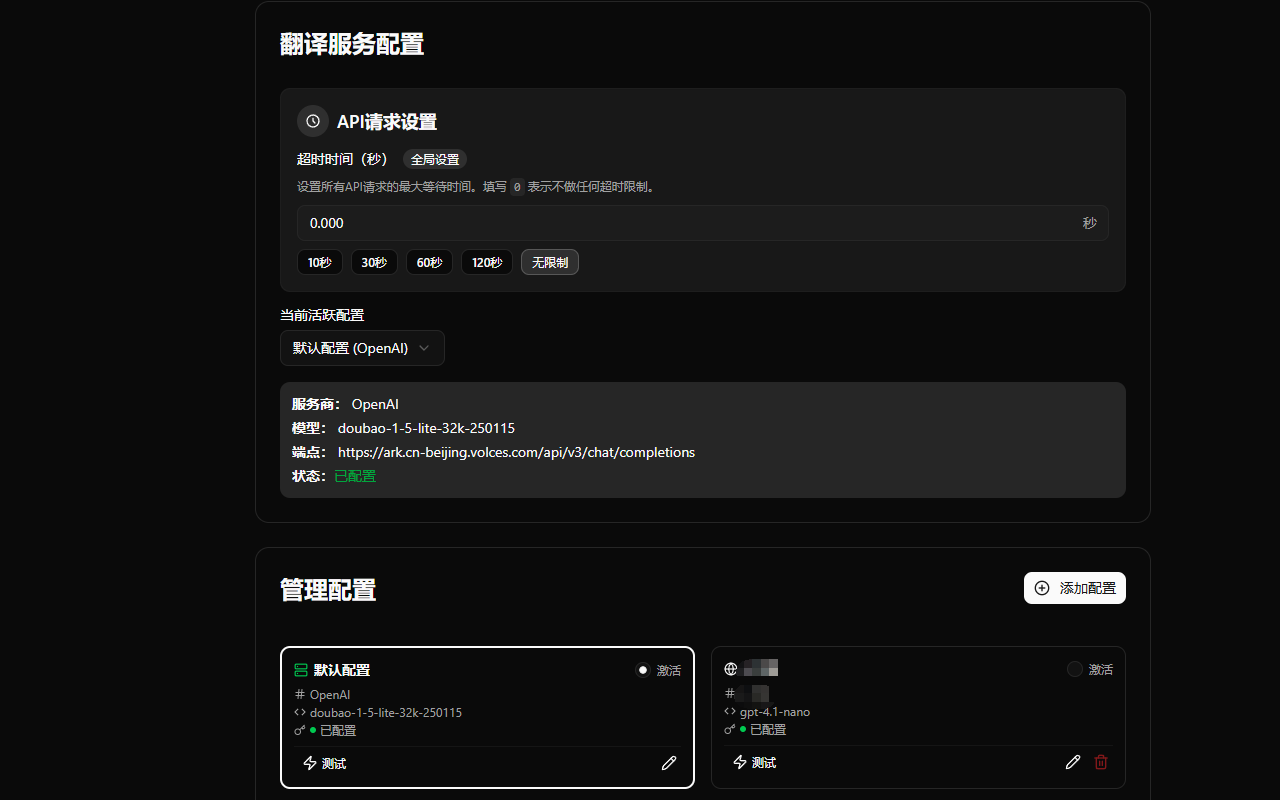Select the 10秒 timeout preset
Viewport: 1280px width, 800px height.
coord(319,262)
